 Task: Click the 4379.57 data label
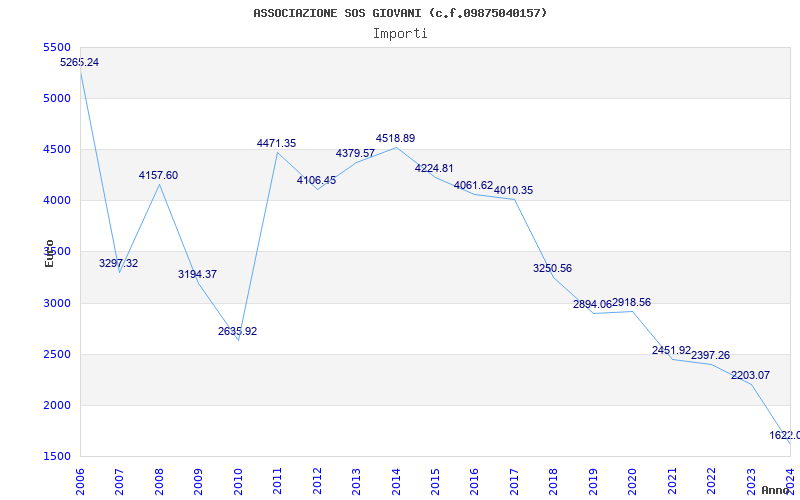(355, 153)
